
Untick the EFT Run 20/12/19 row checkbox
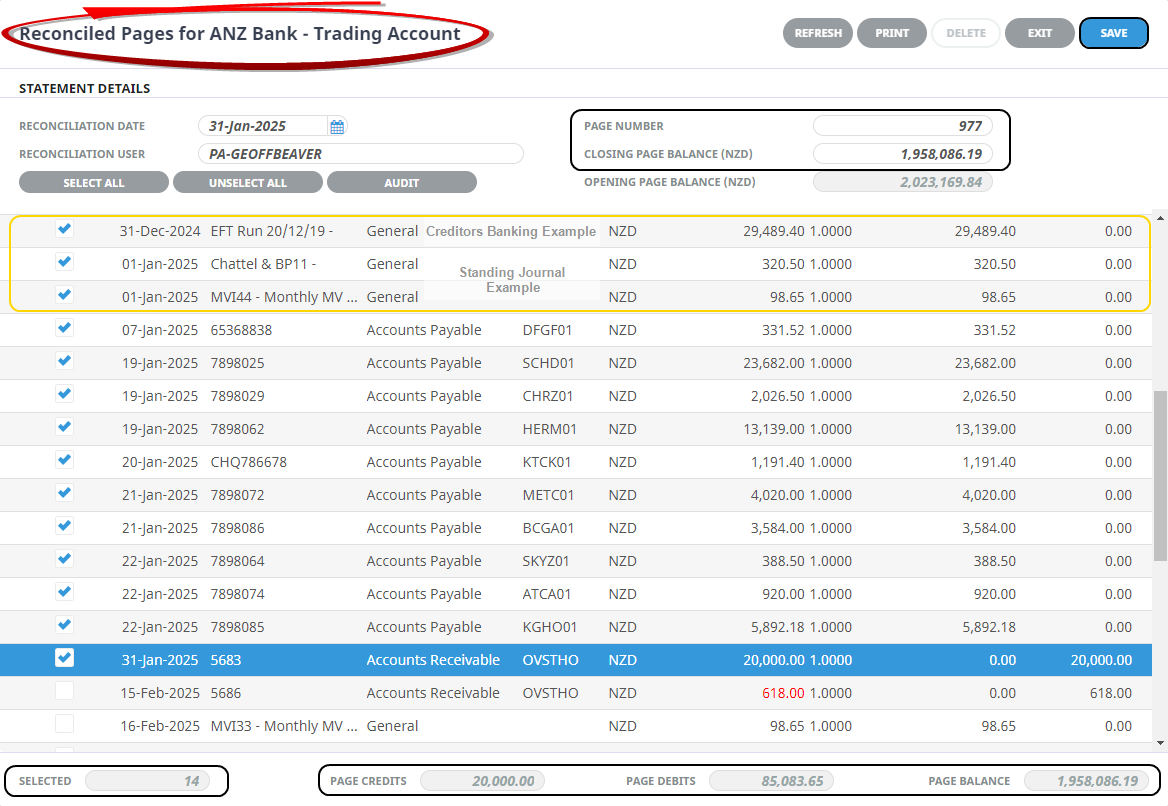pyautogui.click(x=64, y=229)
